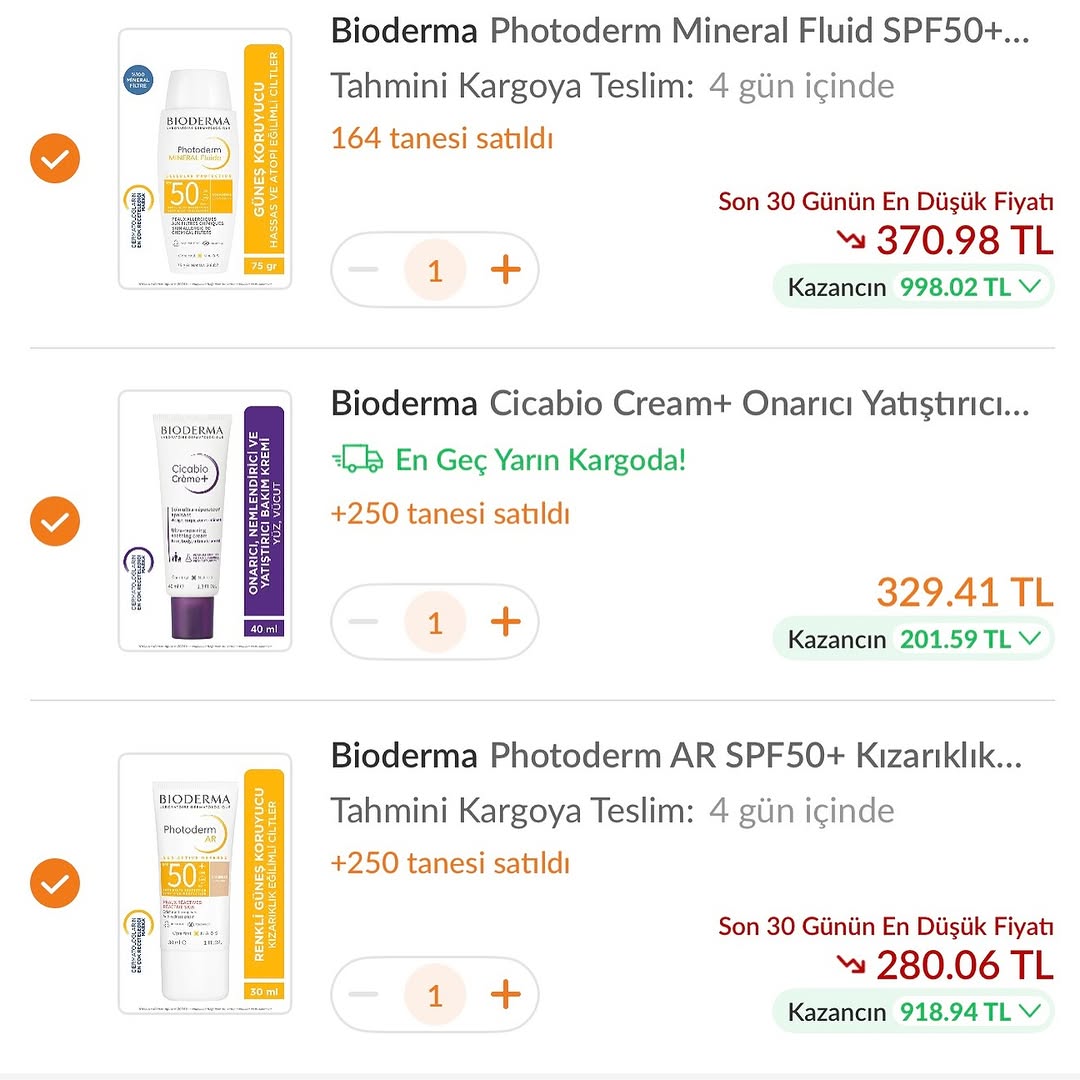
Task: View Cicabio Crème+ product image
Action: click(x=205, y=521)
